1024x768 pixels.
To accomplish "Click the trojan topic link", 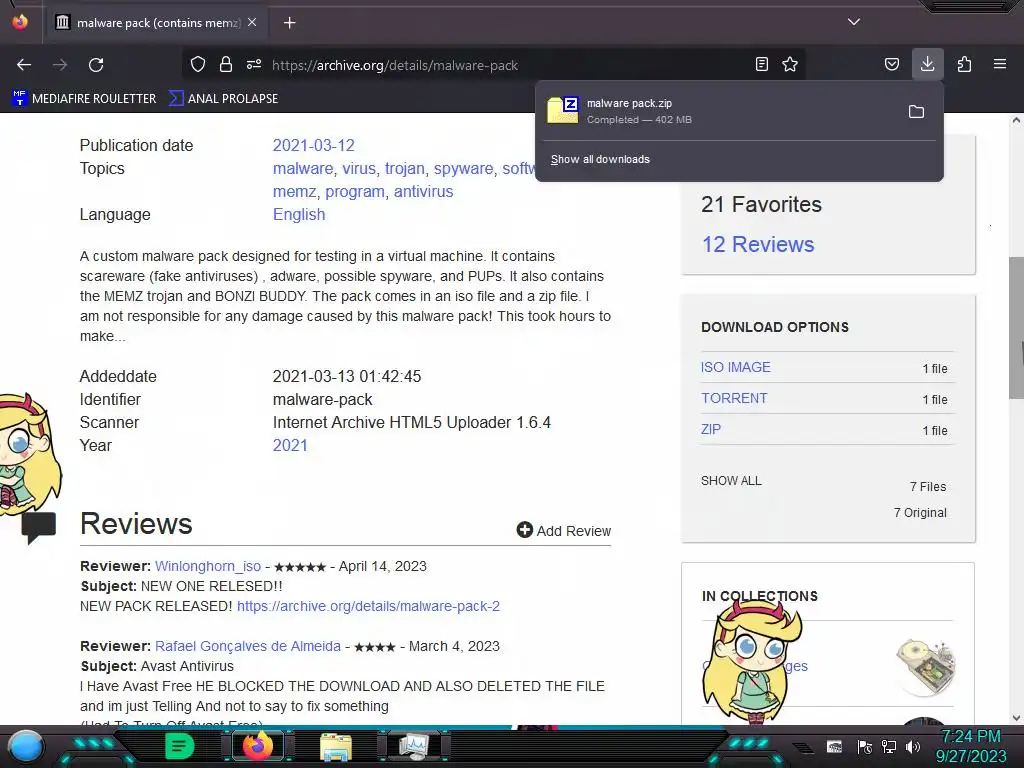I will pyautogui.click(x=405, y=168).
